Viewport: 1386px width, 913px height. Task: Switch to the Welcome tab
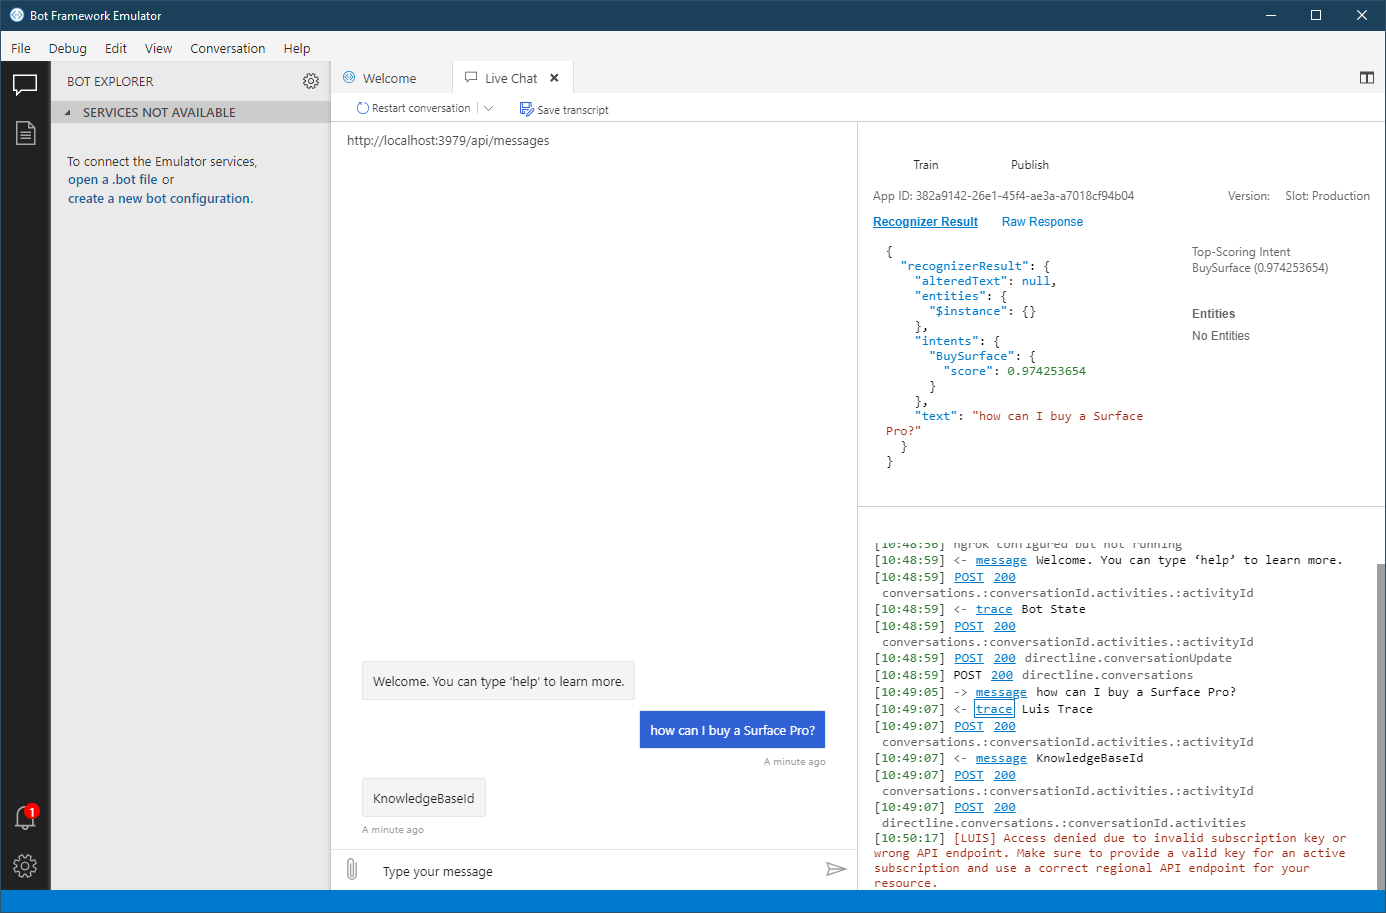click(391, 78)
